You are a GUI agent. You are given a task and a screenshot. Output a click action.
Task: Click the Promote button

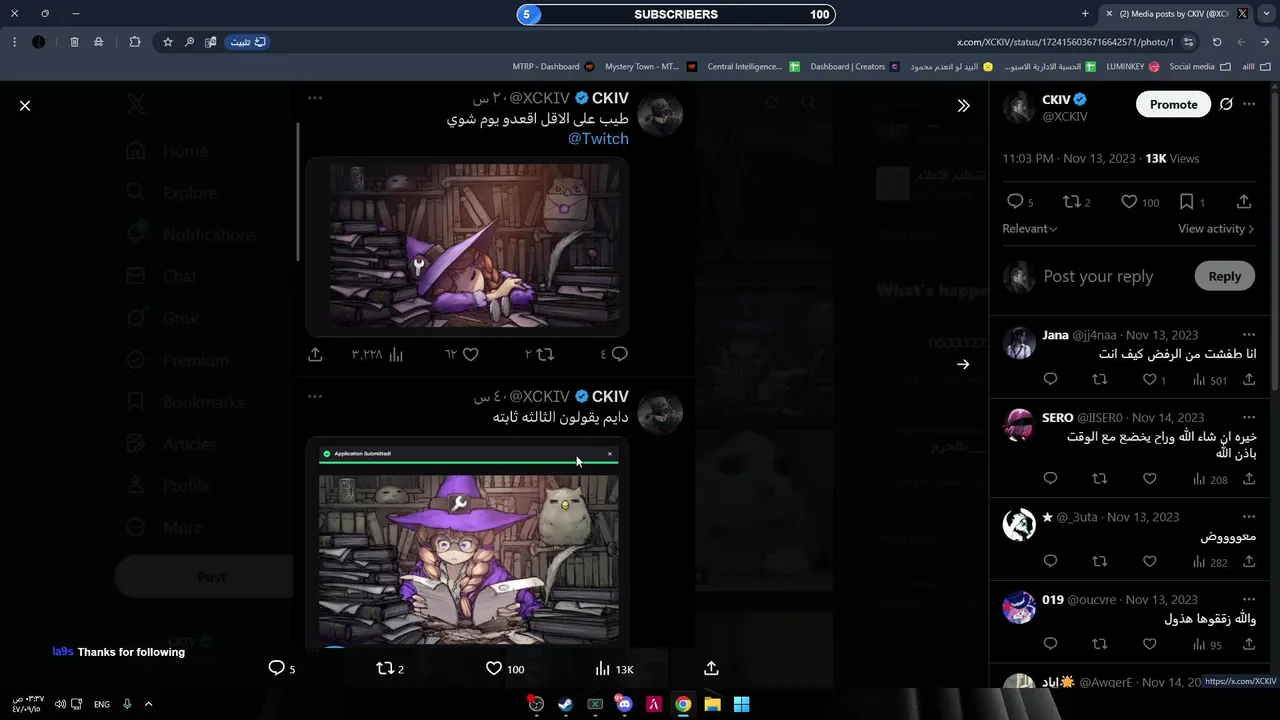[1173, 104]
